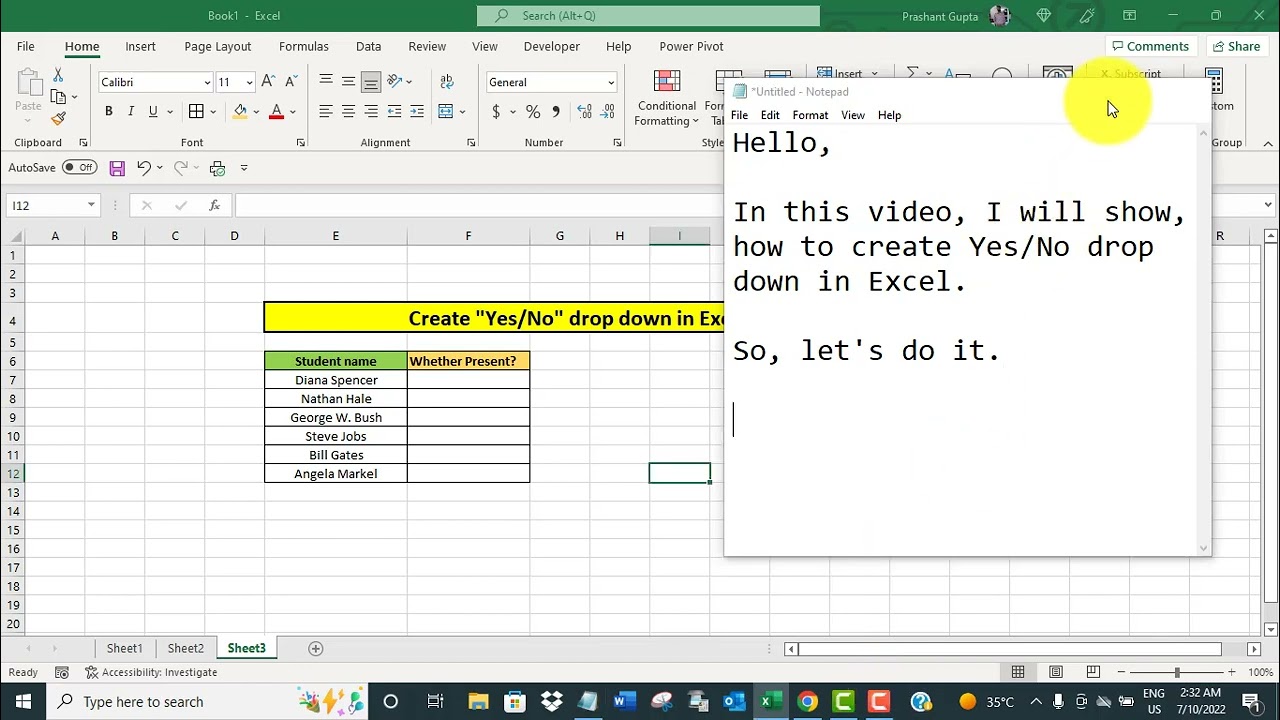
Task: Click the Insert Function fx icon
Action: [x=214, y=205]
